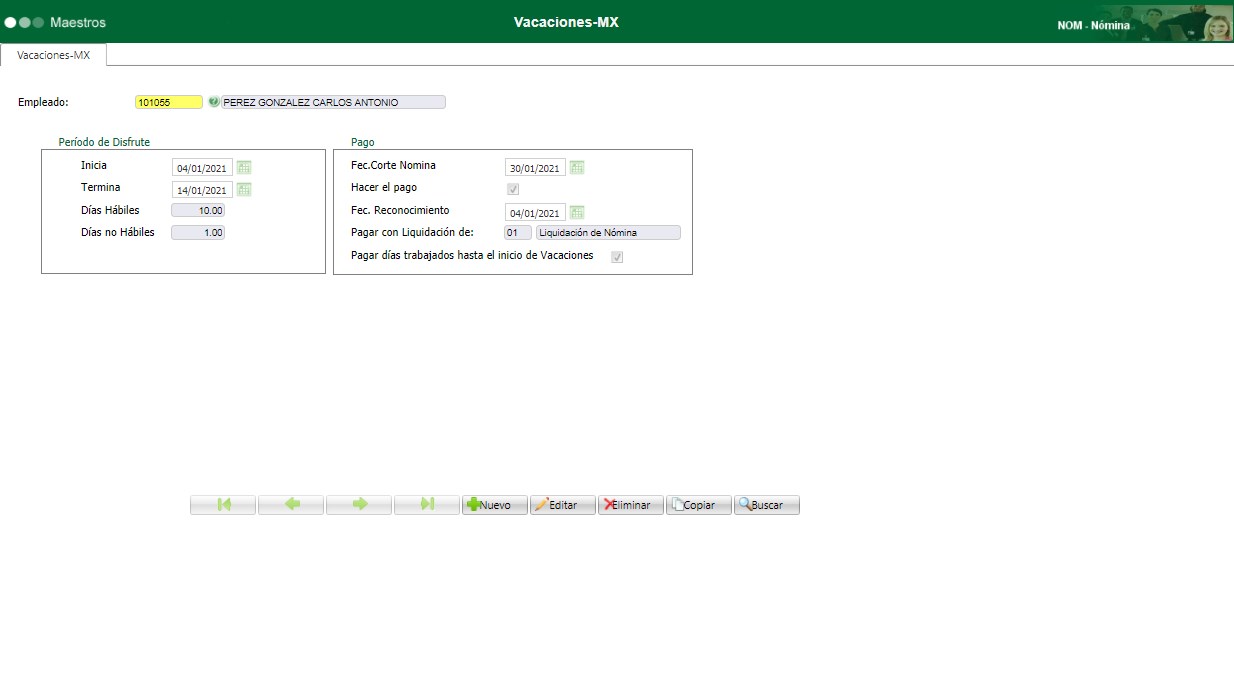Open calendar for Fec. Reconocimiento

pyautogui.click(x=577, y=212)
